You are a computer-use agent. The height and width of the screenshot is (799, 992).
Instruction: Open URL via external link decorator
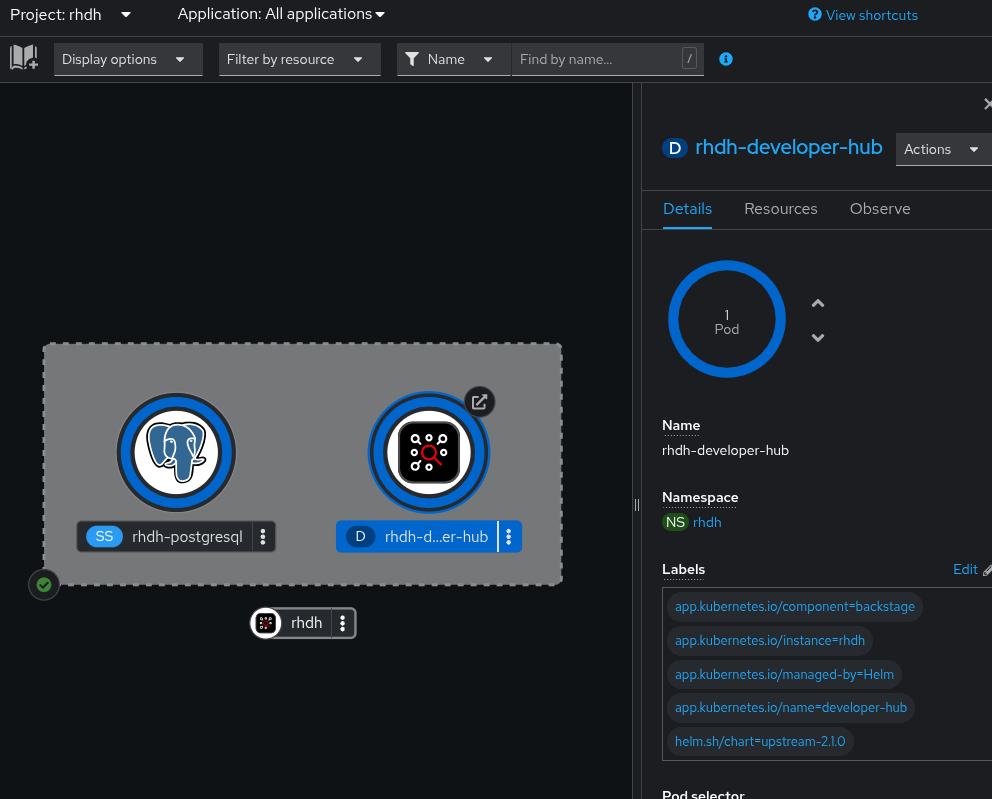coord(480,402)
